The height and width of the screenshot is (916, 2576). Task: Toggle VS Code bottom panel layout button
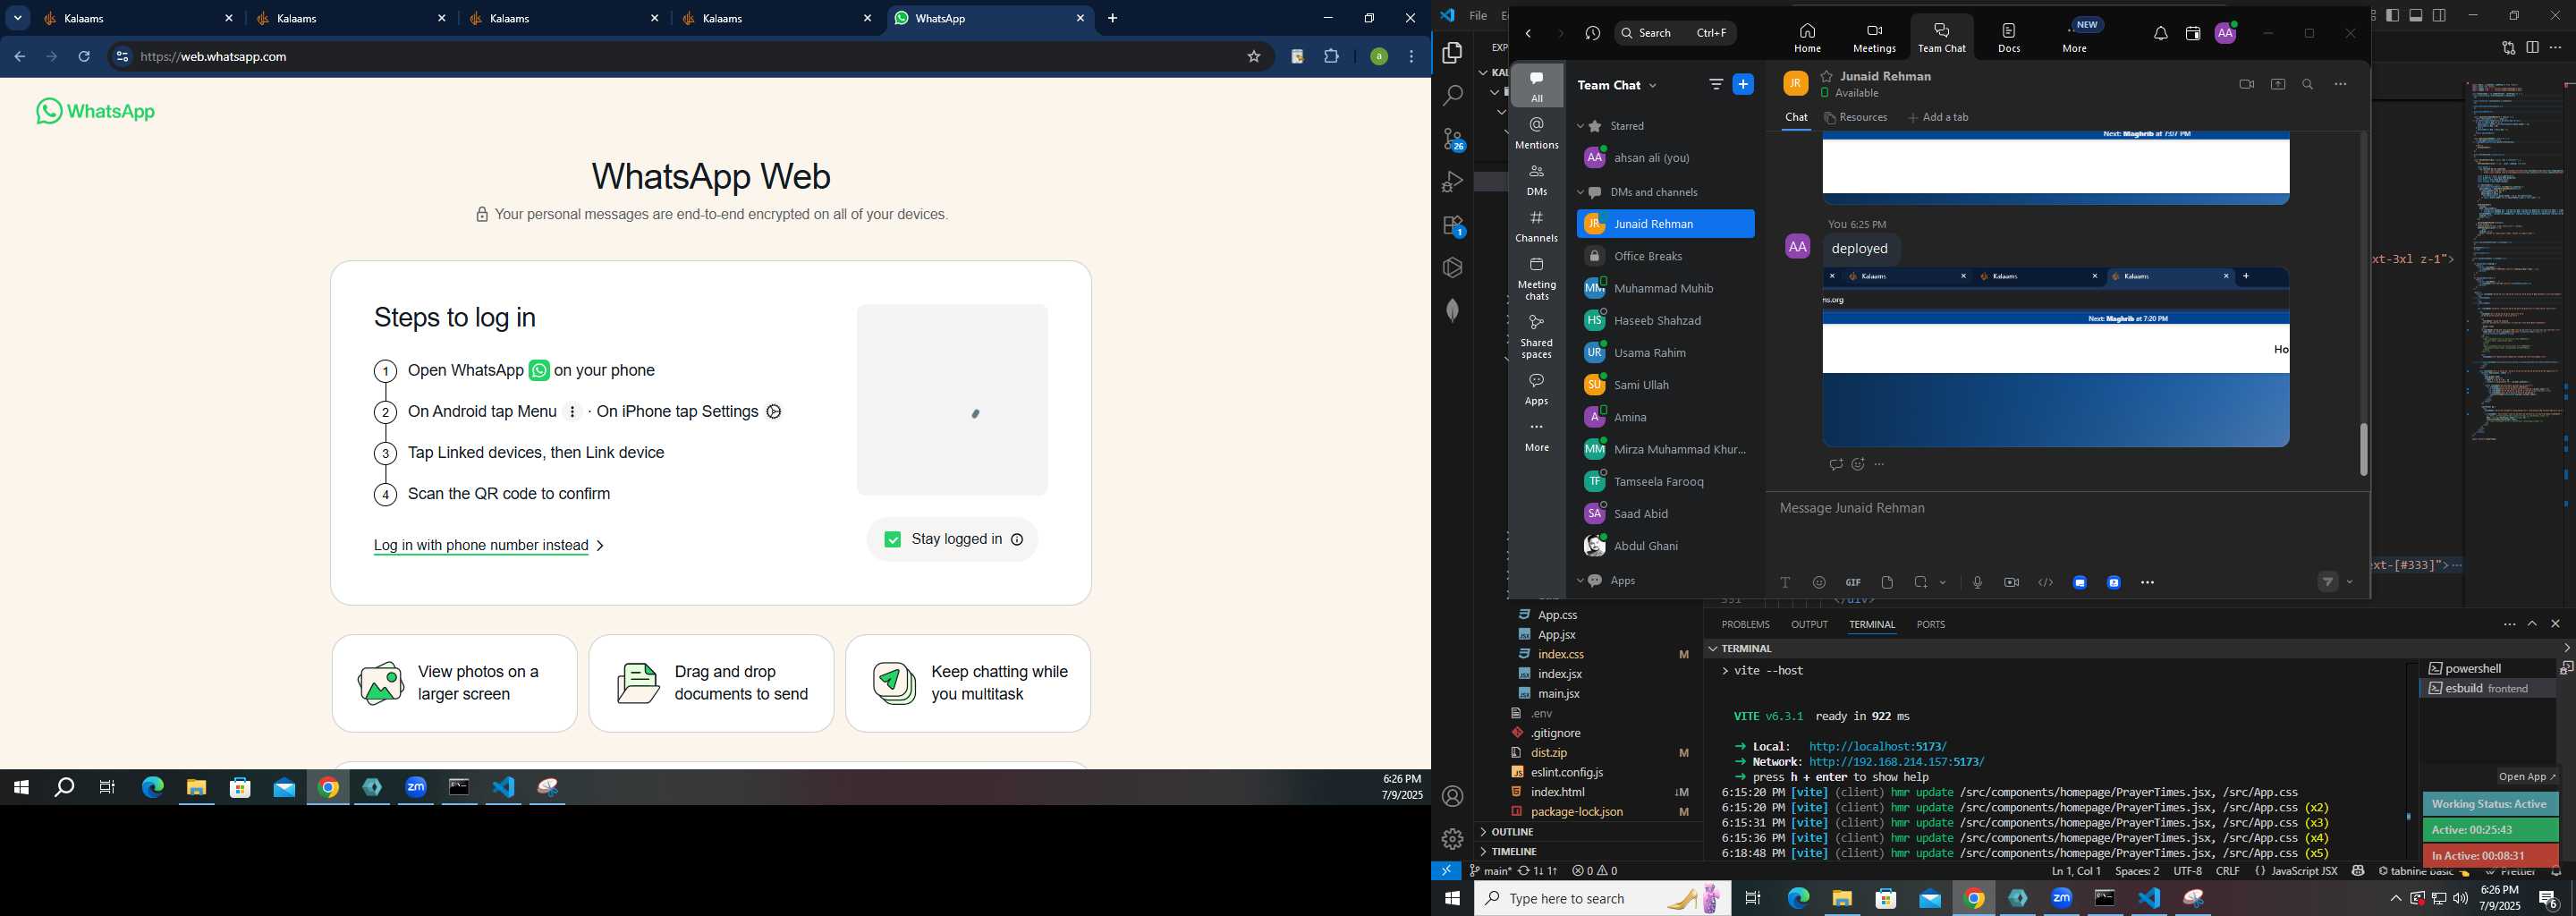coord(2416,16)
